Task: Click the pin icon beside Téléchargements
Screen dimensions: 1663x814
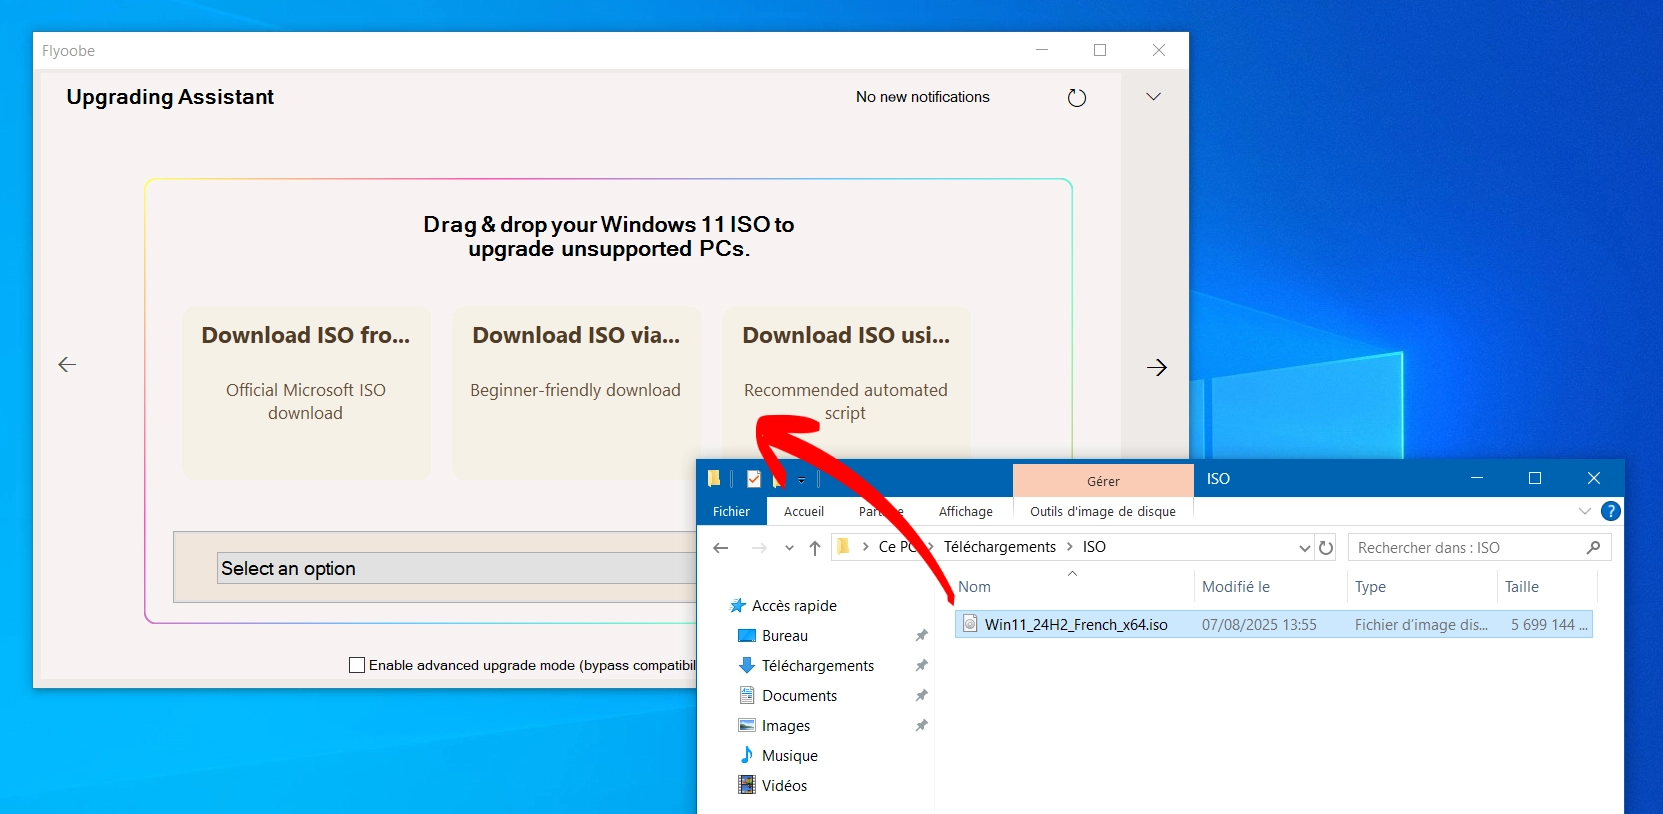Action: (x=921, y=665)
